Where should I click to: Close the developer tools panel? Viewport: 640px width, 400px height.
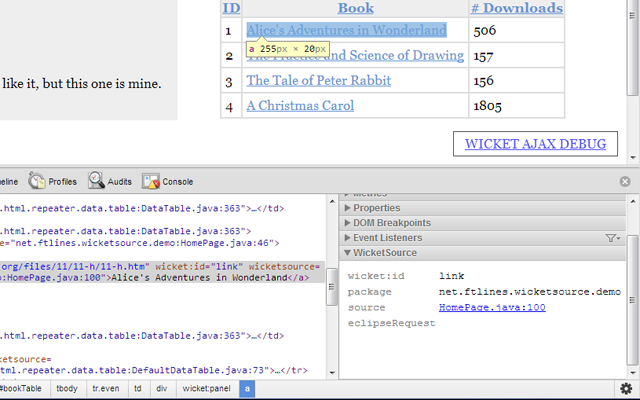tap(624, 181)
